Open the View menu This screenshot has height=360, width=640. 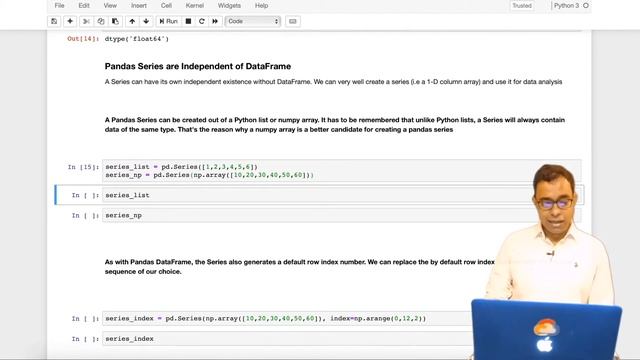coord(110,6)
